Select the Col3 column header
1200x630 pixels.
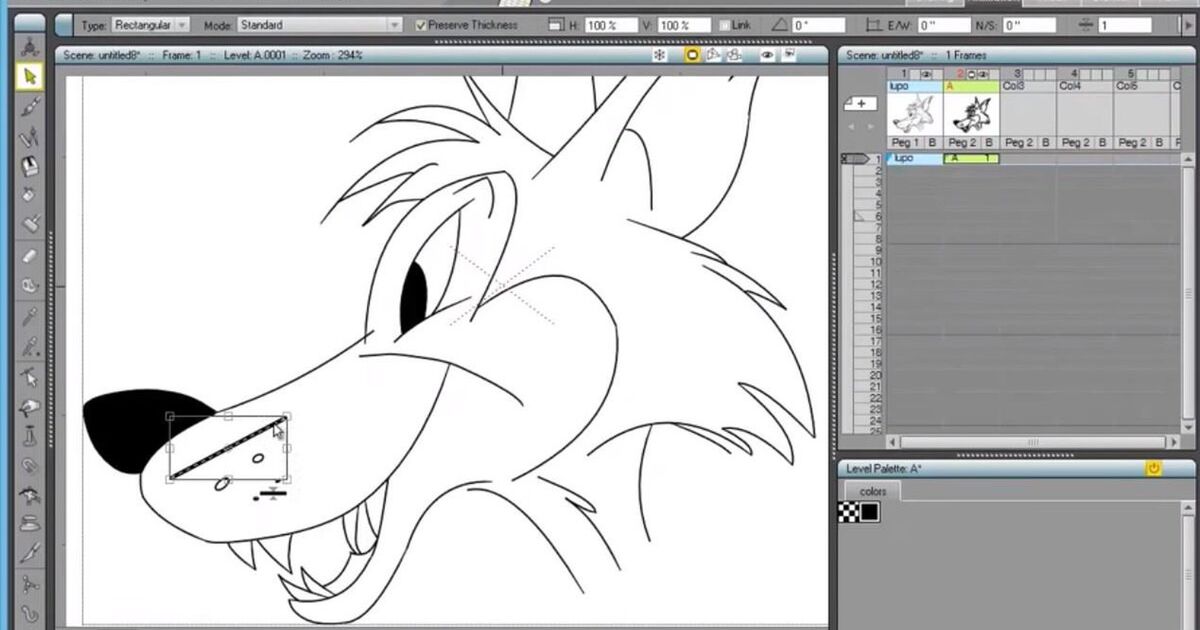[x=1028, y=87]
